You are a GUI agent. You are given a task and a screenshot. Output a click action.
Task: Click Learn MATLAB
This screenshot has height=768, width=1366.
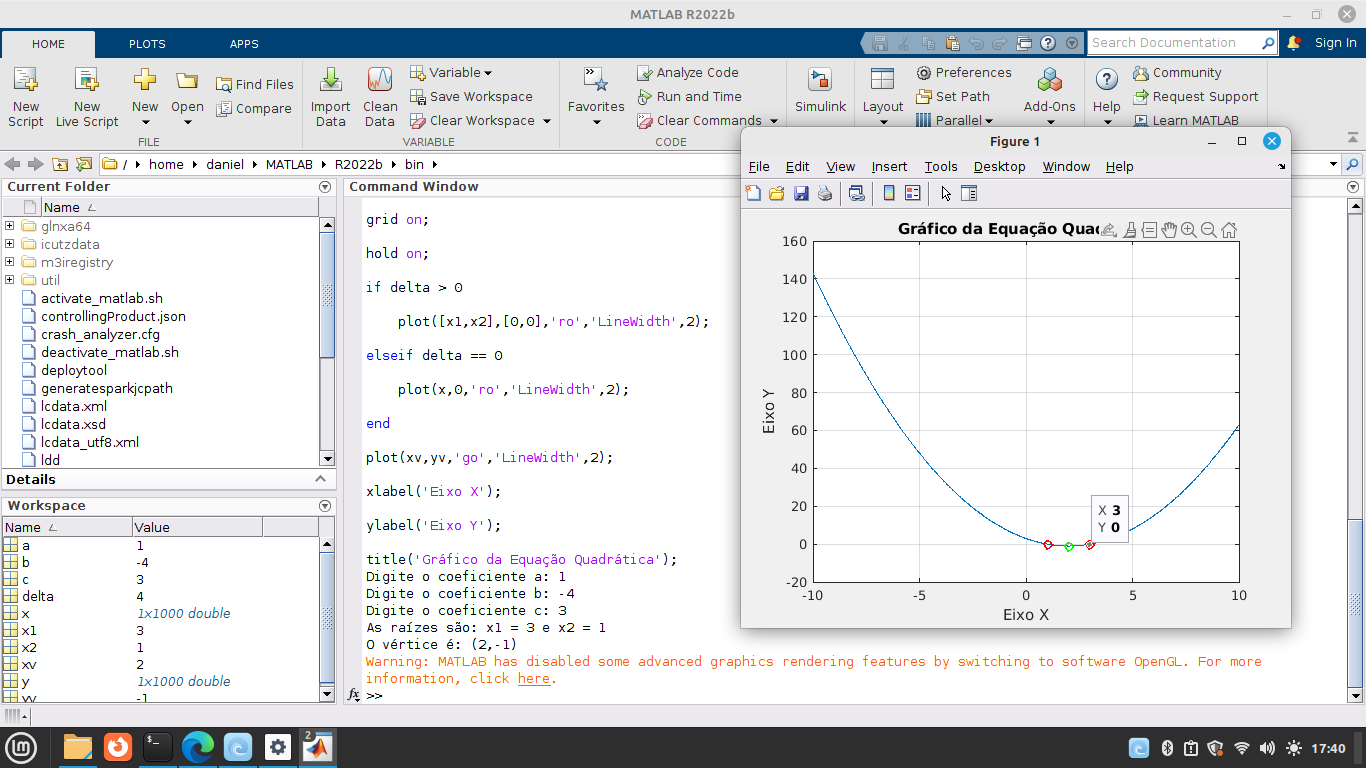pos(1186,120)
